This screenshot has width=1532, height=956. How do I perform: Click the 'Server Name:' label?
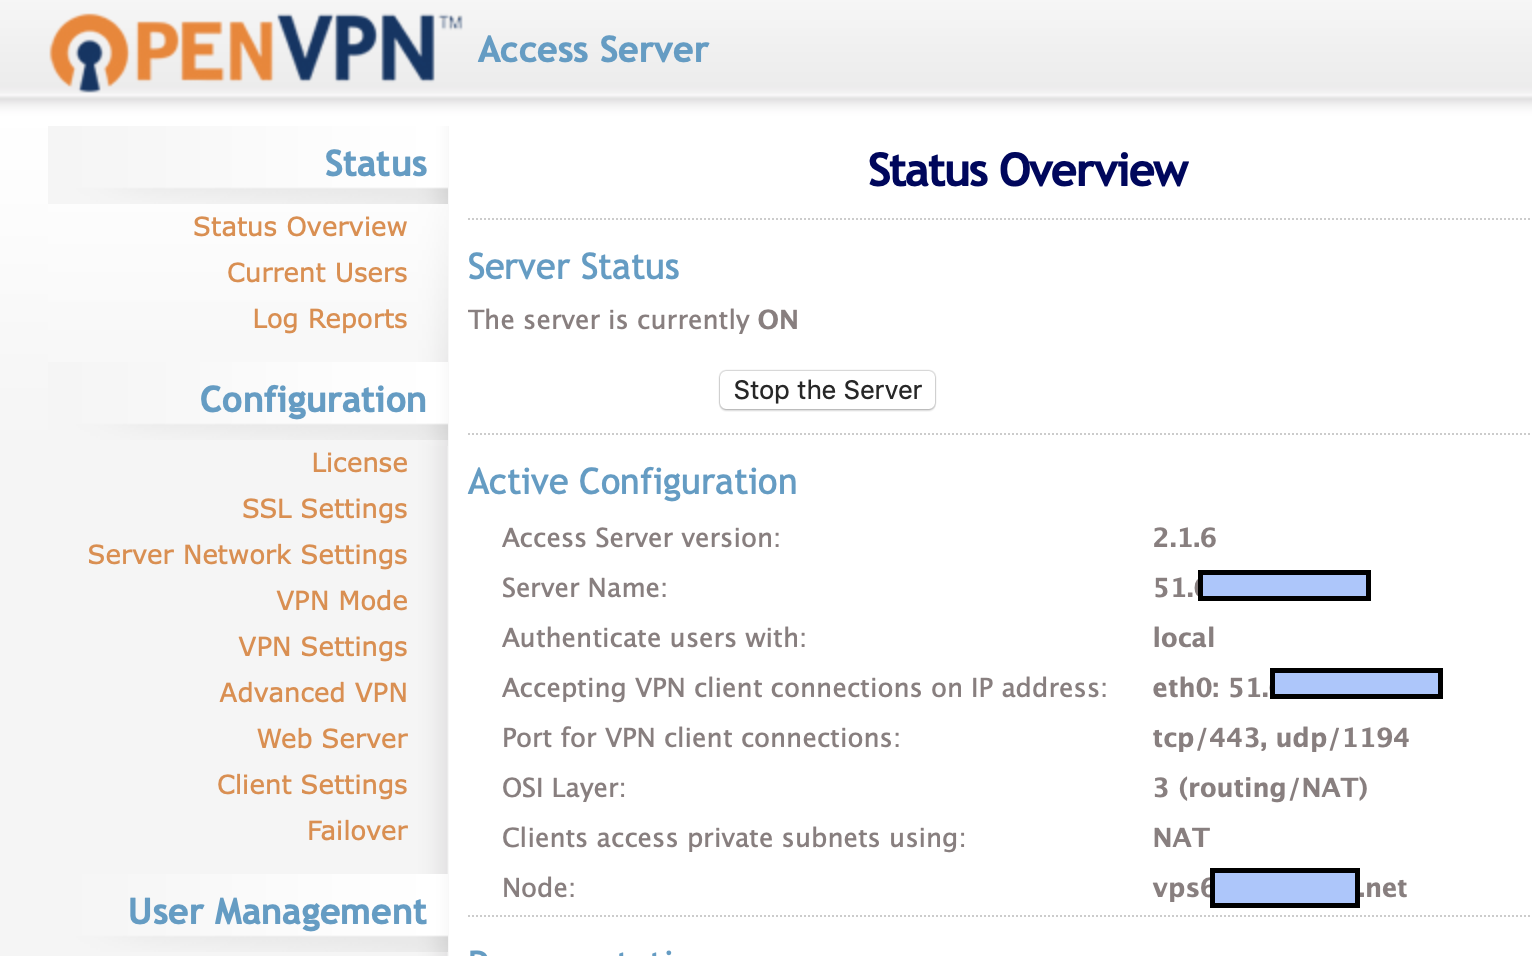point(585,588)
